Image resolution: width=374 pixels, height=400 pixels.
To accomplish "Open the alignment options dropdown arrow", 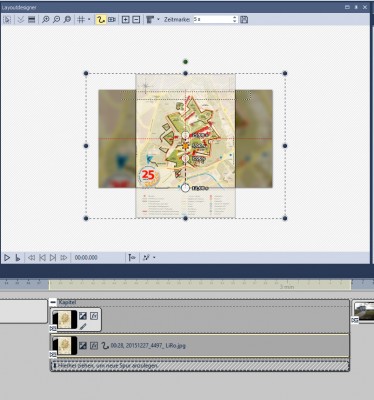I will coord(158,20).
